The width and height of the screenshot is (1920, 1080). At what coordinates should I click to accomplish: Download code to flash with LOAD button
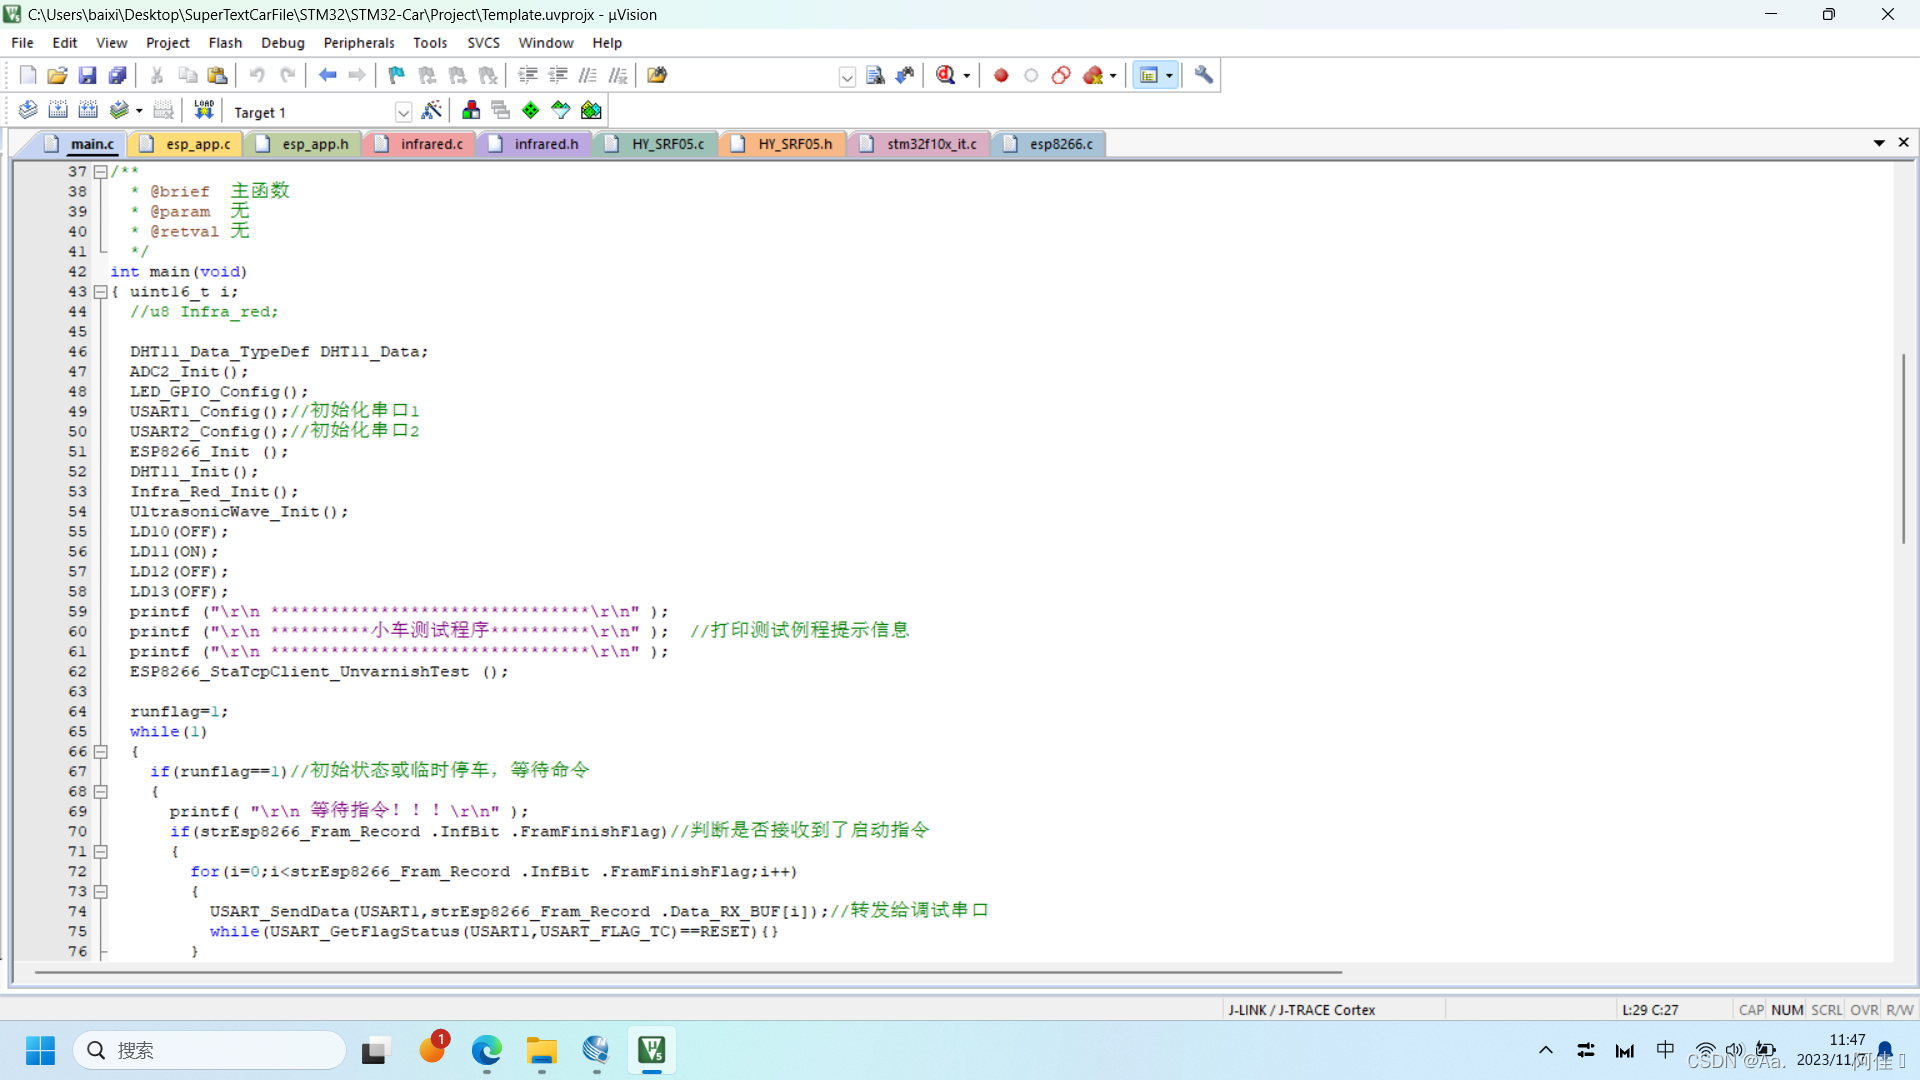tap(203, 110)
